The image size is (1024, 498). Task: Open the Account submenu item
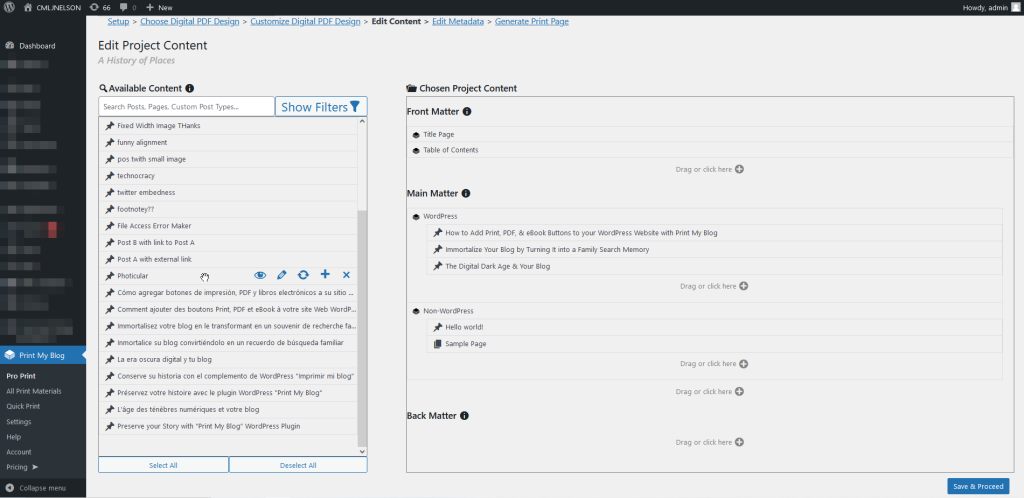coord(19,452)
